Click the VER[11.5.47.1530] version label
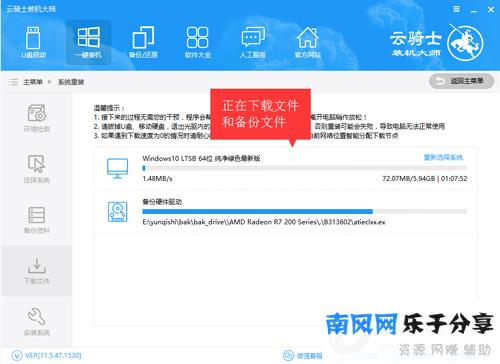The image size is (500, 364). pos(53,355)
